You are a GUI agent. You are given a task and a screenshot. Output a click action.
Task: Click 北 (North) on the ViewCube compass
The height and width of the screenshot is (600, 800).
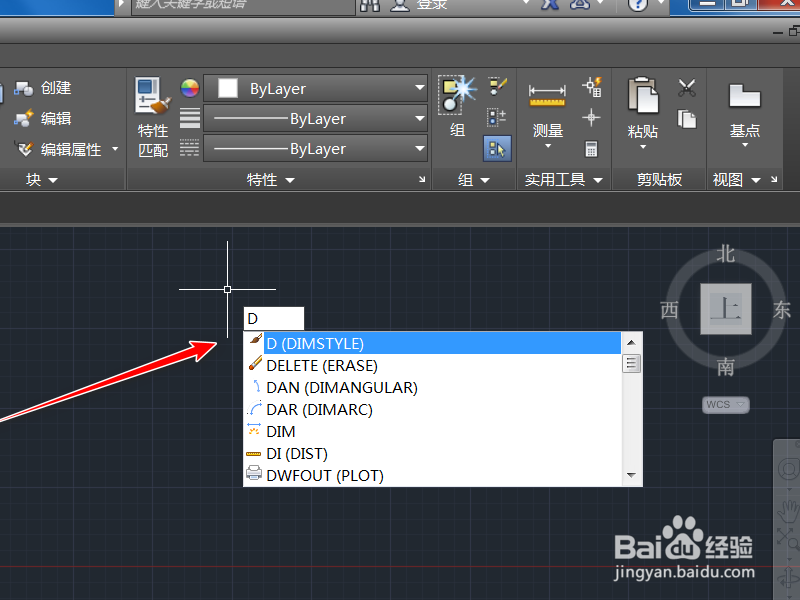[726, 254]
